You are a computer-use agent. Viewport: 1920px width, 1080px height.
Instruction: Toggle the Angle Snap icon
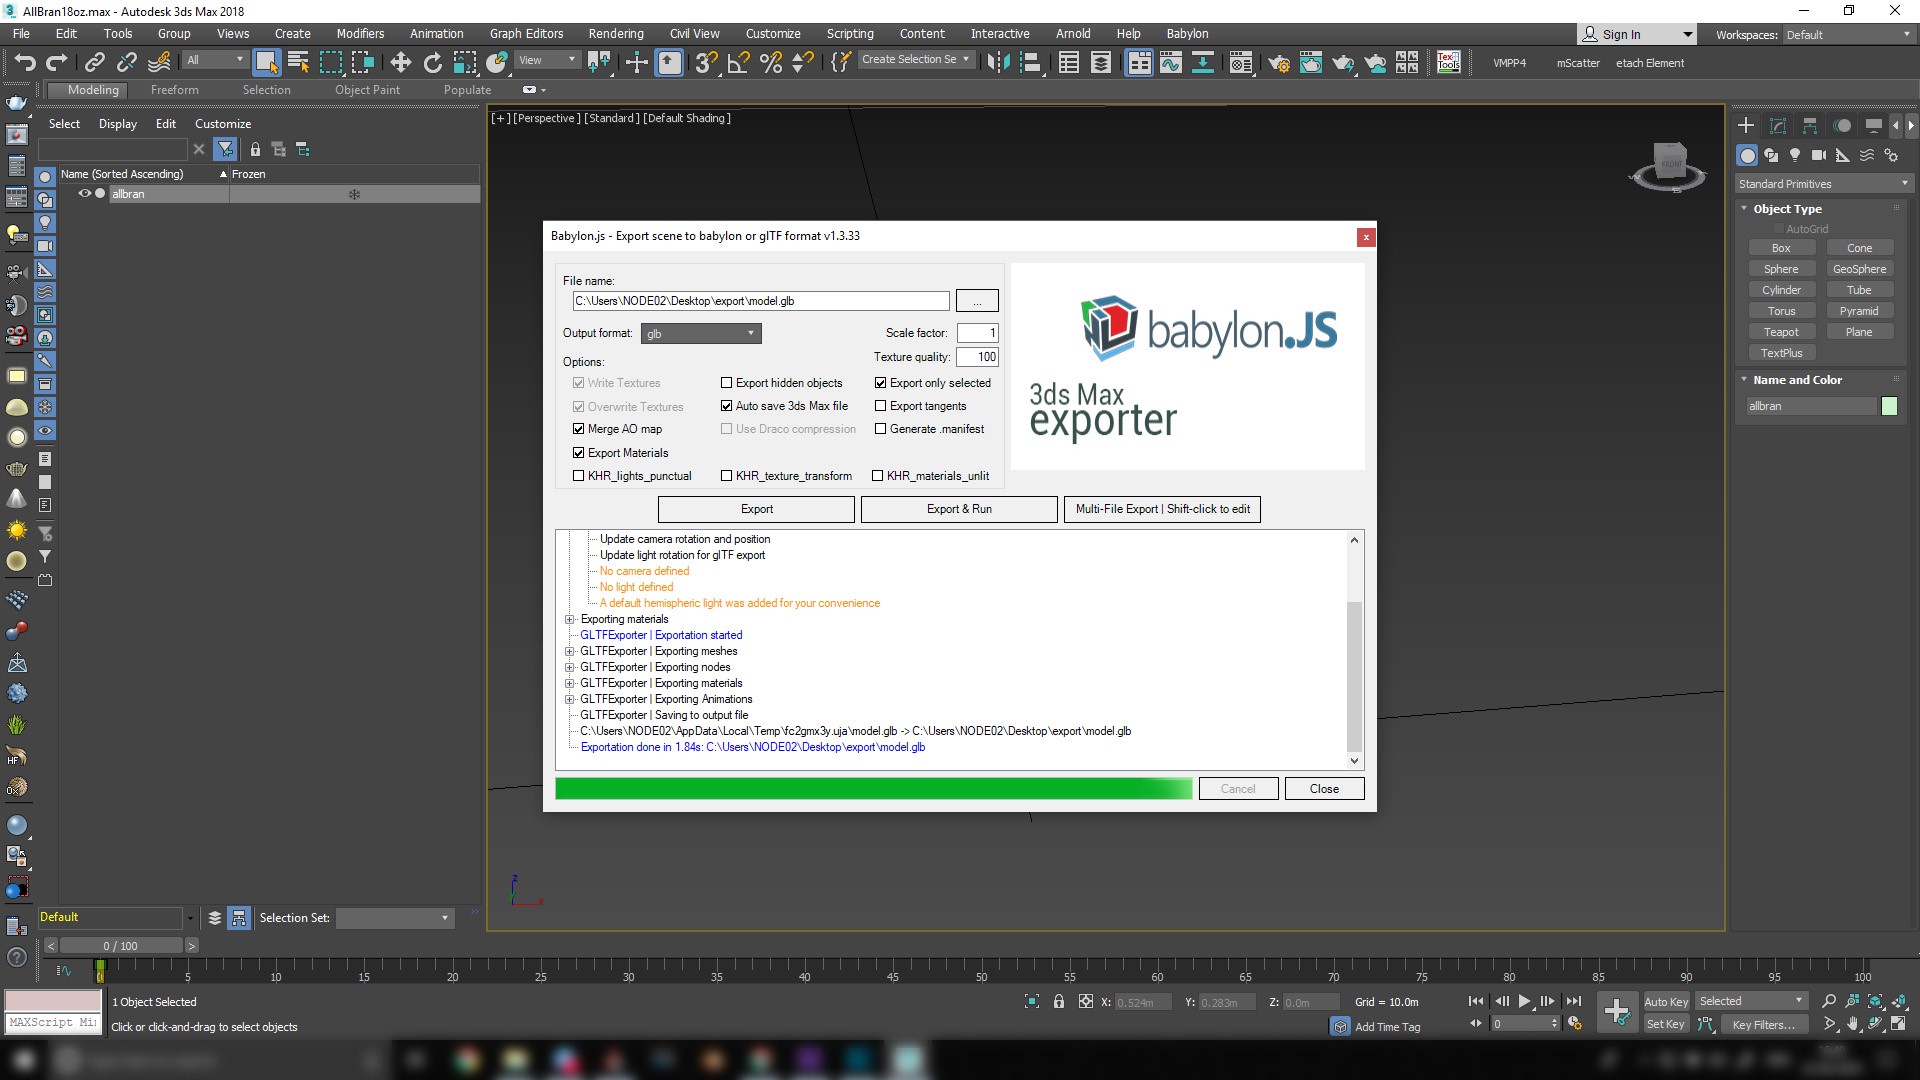coord(738,63)
